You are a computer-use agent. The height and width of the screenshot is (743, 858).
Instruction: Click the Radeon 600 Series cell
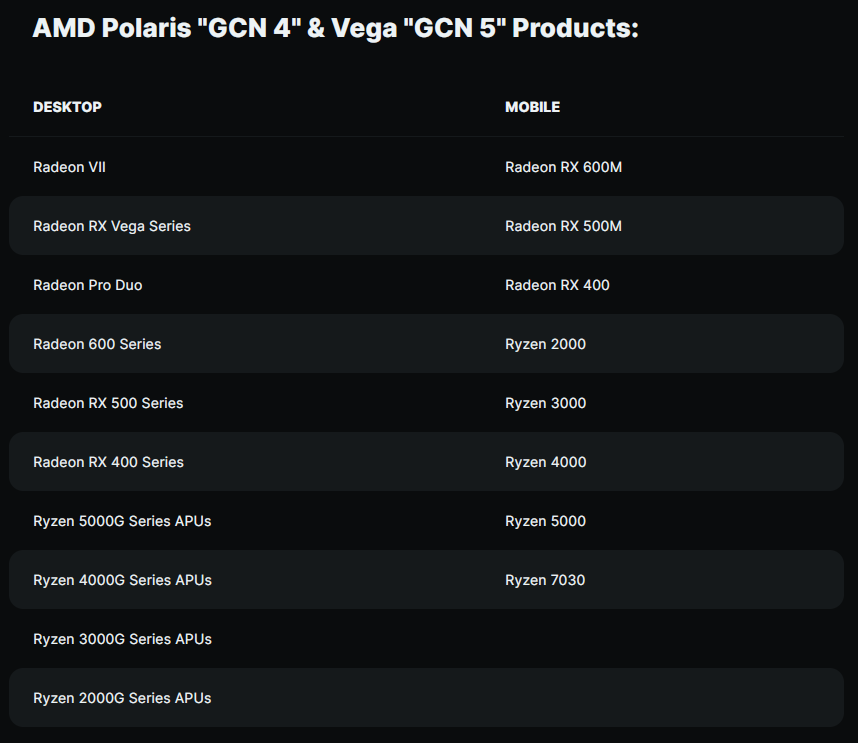97,344
